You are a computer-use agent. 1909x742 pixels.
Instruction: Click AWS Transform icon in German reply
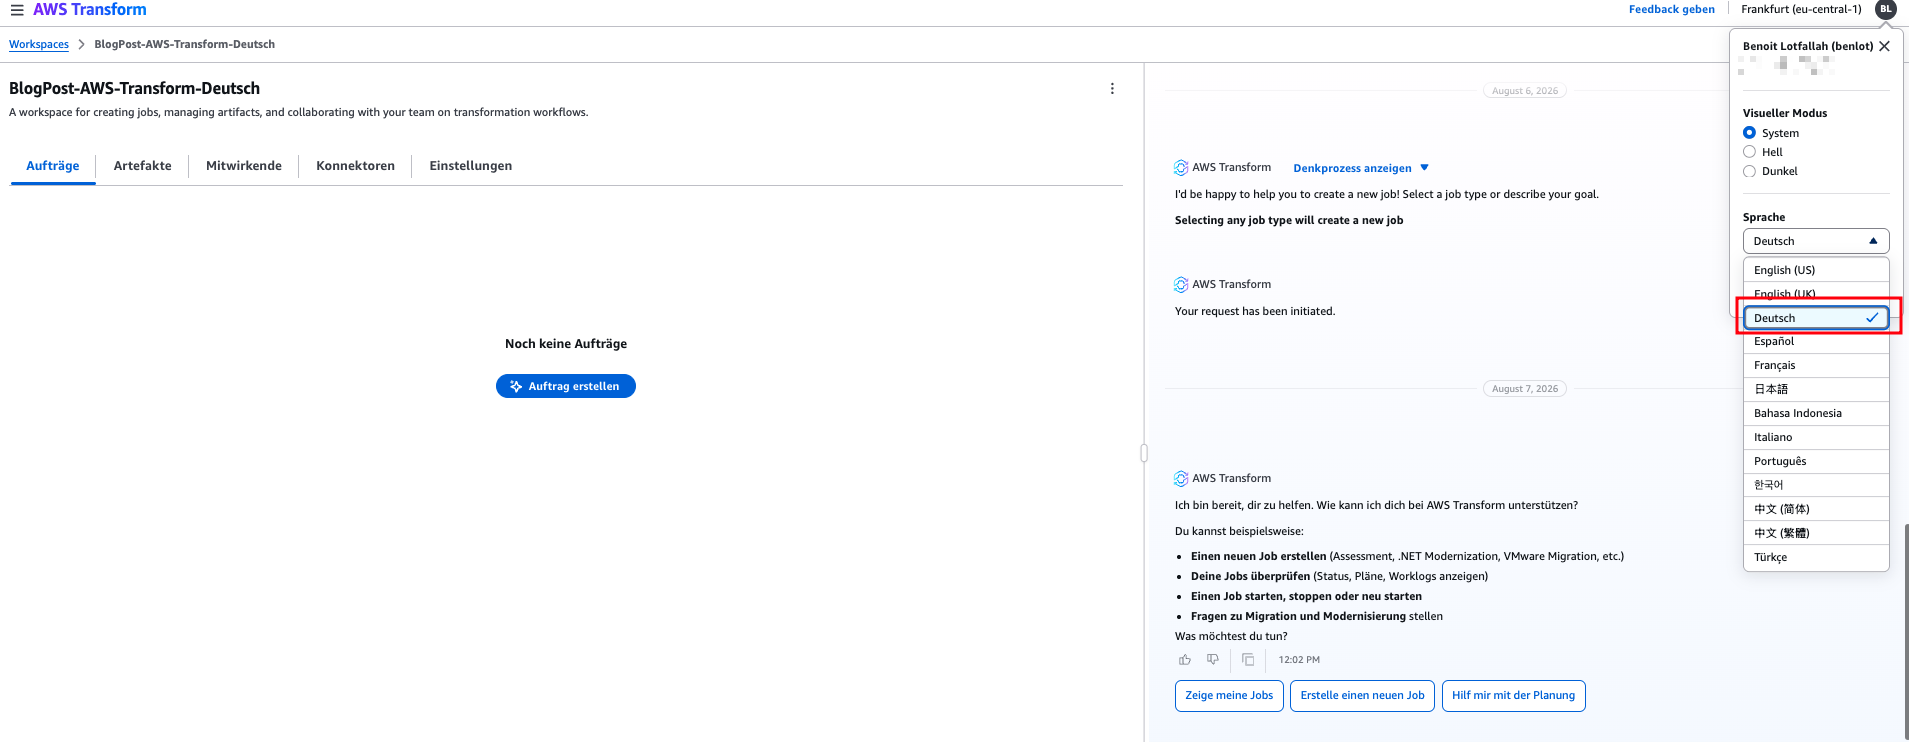(1181, 479)
